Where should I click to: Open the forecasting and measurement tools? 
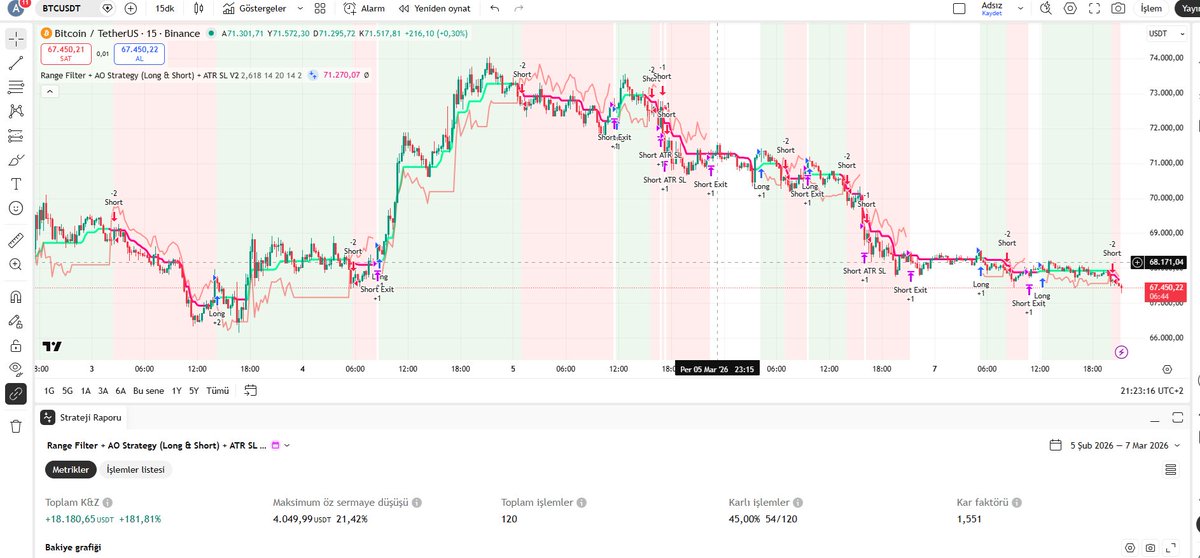point(15,135)
